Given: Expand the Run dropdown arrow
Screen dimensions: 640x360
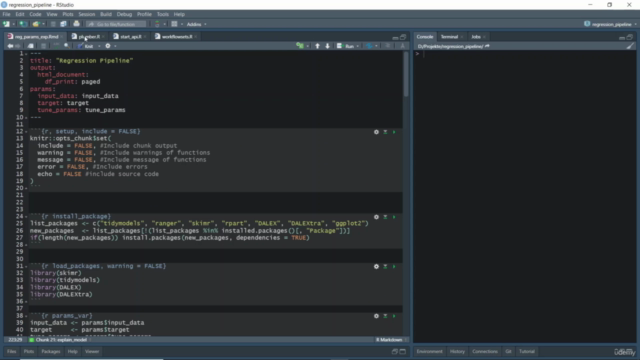Looking at the screenshot, I should [x=358, y=47].
